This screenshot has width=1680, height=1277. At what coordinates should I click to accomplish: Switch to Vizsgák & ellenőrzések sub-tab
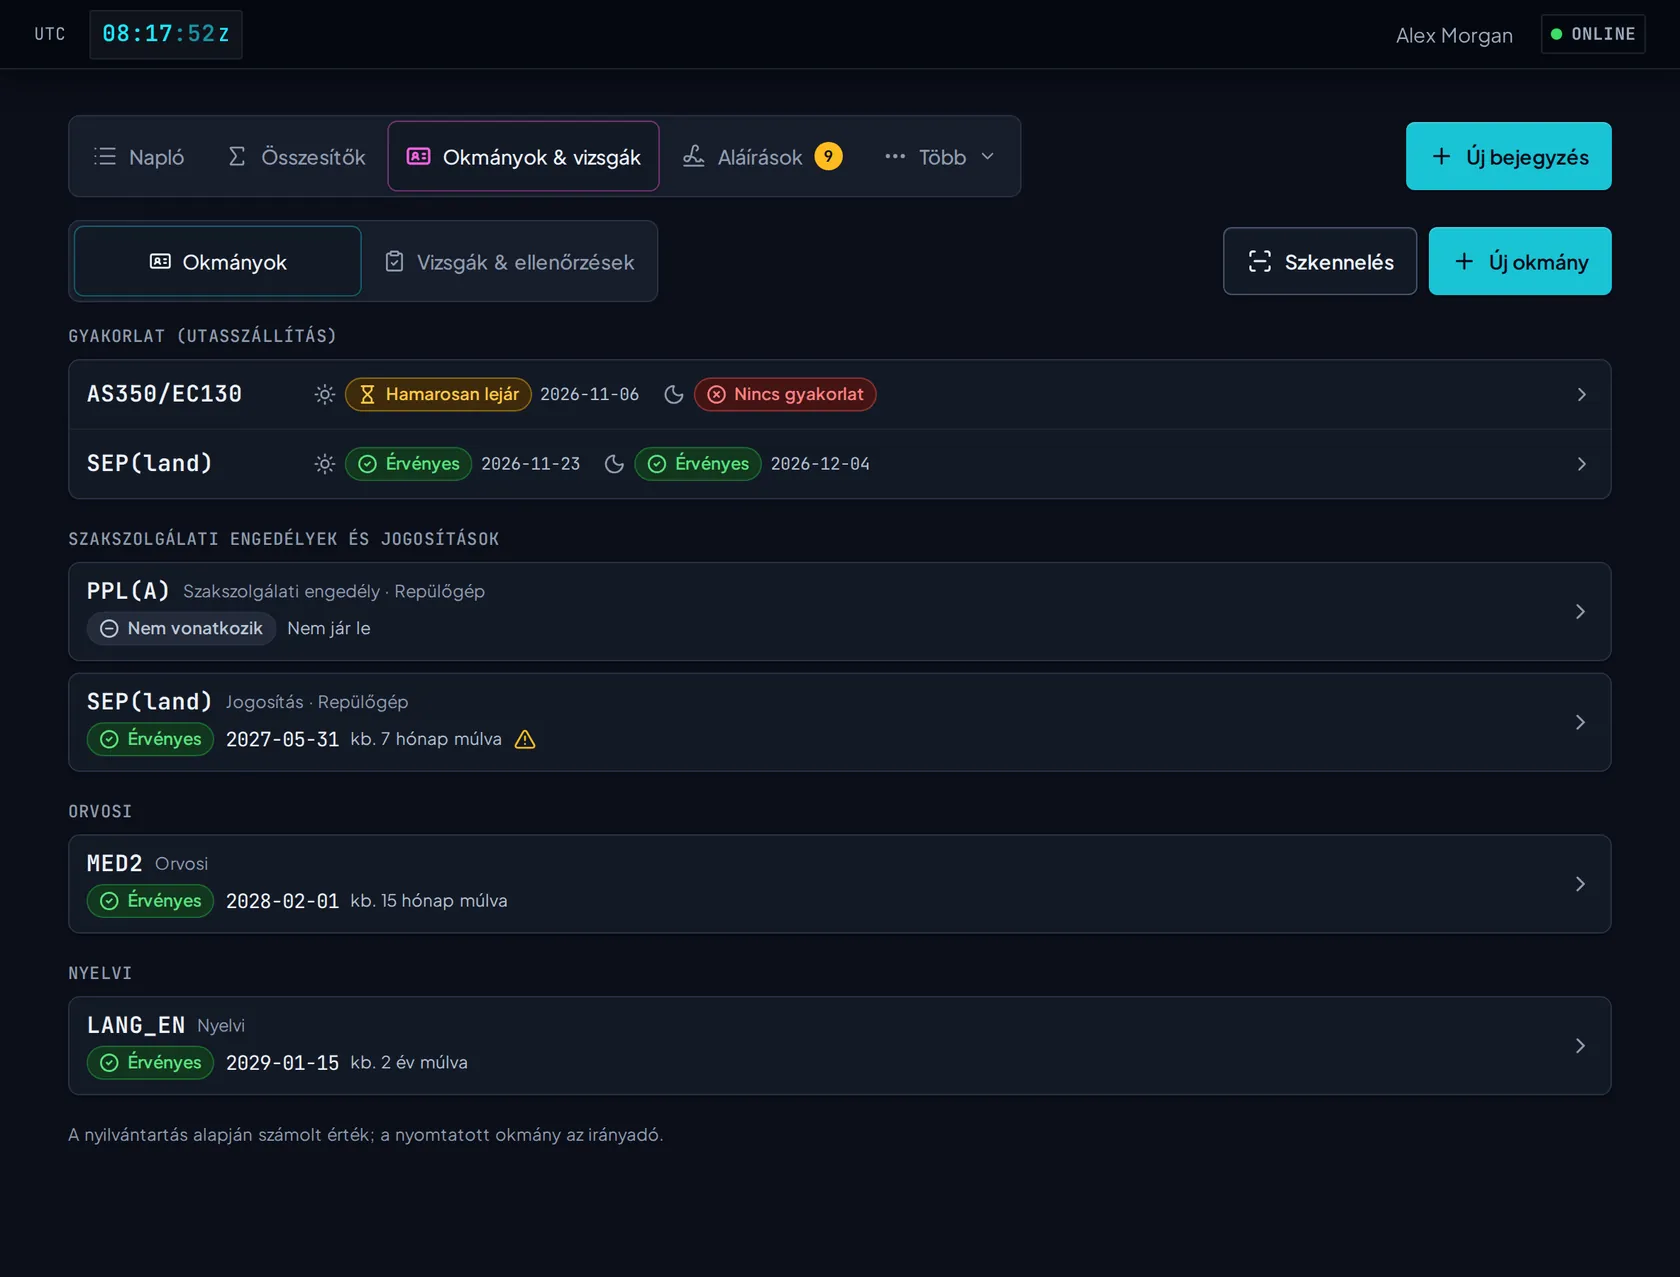509,262
